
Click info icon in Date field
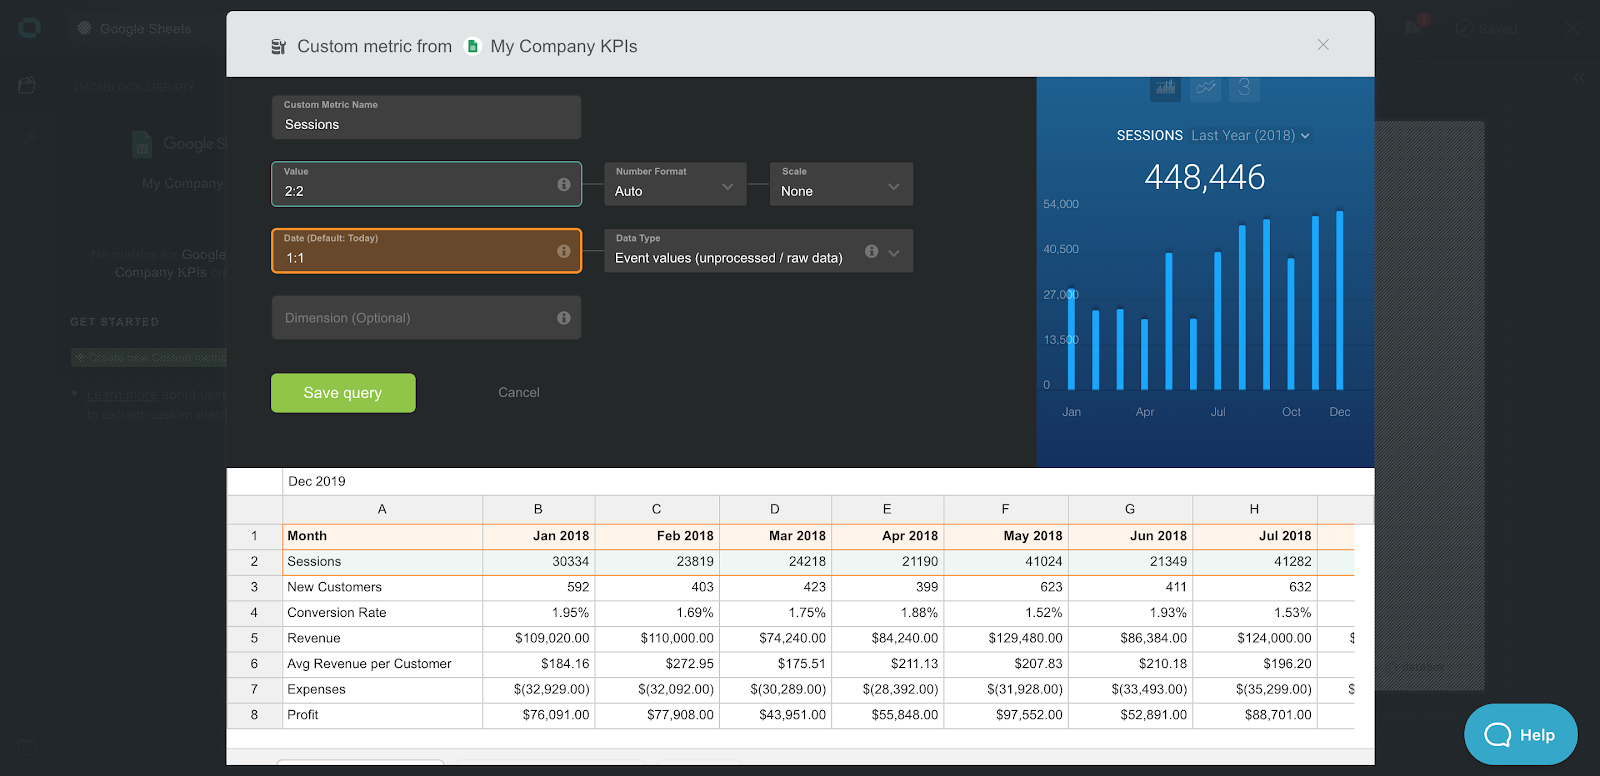click(x=564, y=251)
